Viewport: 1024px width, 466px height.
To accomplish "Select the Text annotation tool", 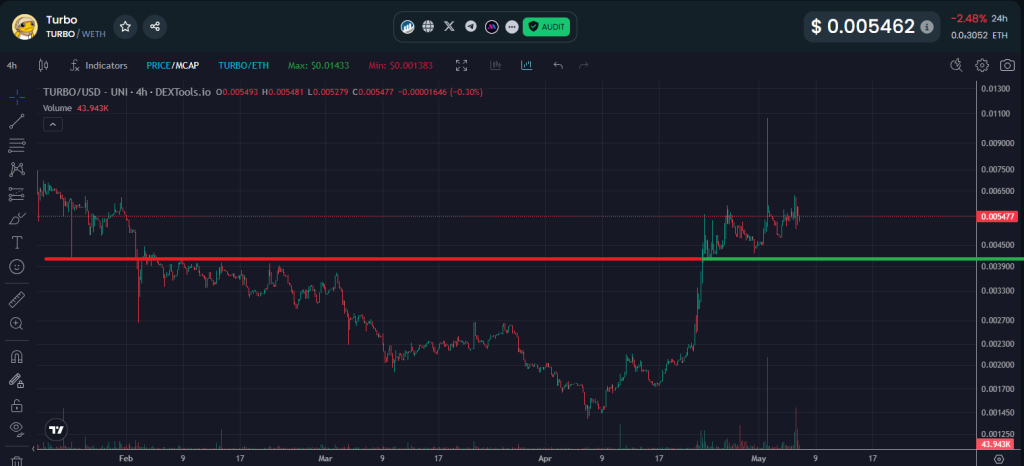I will (17, 242).
